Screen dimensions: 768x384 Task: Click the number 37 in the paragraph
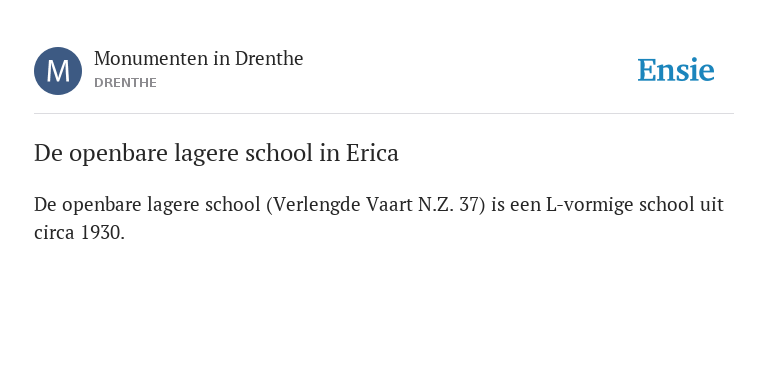469,205
